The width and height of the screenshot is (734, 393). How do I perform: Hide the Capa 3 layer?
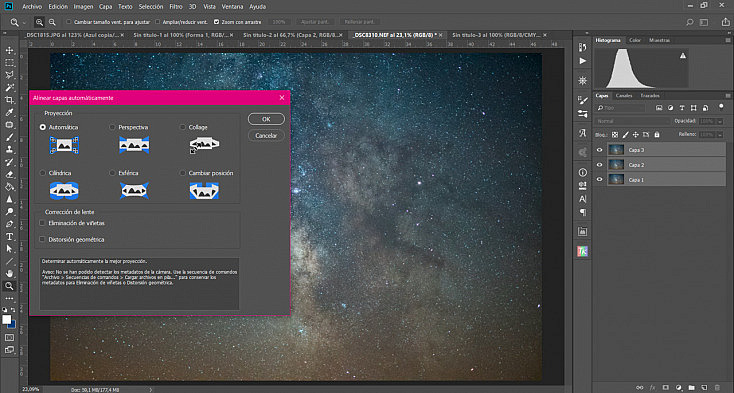click(599, 150)
